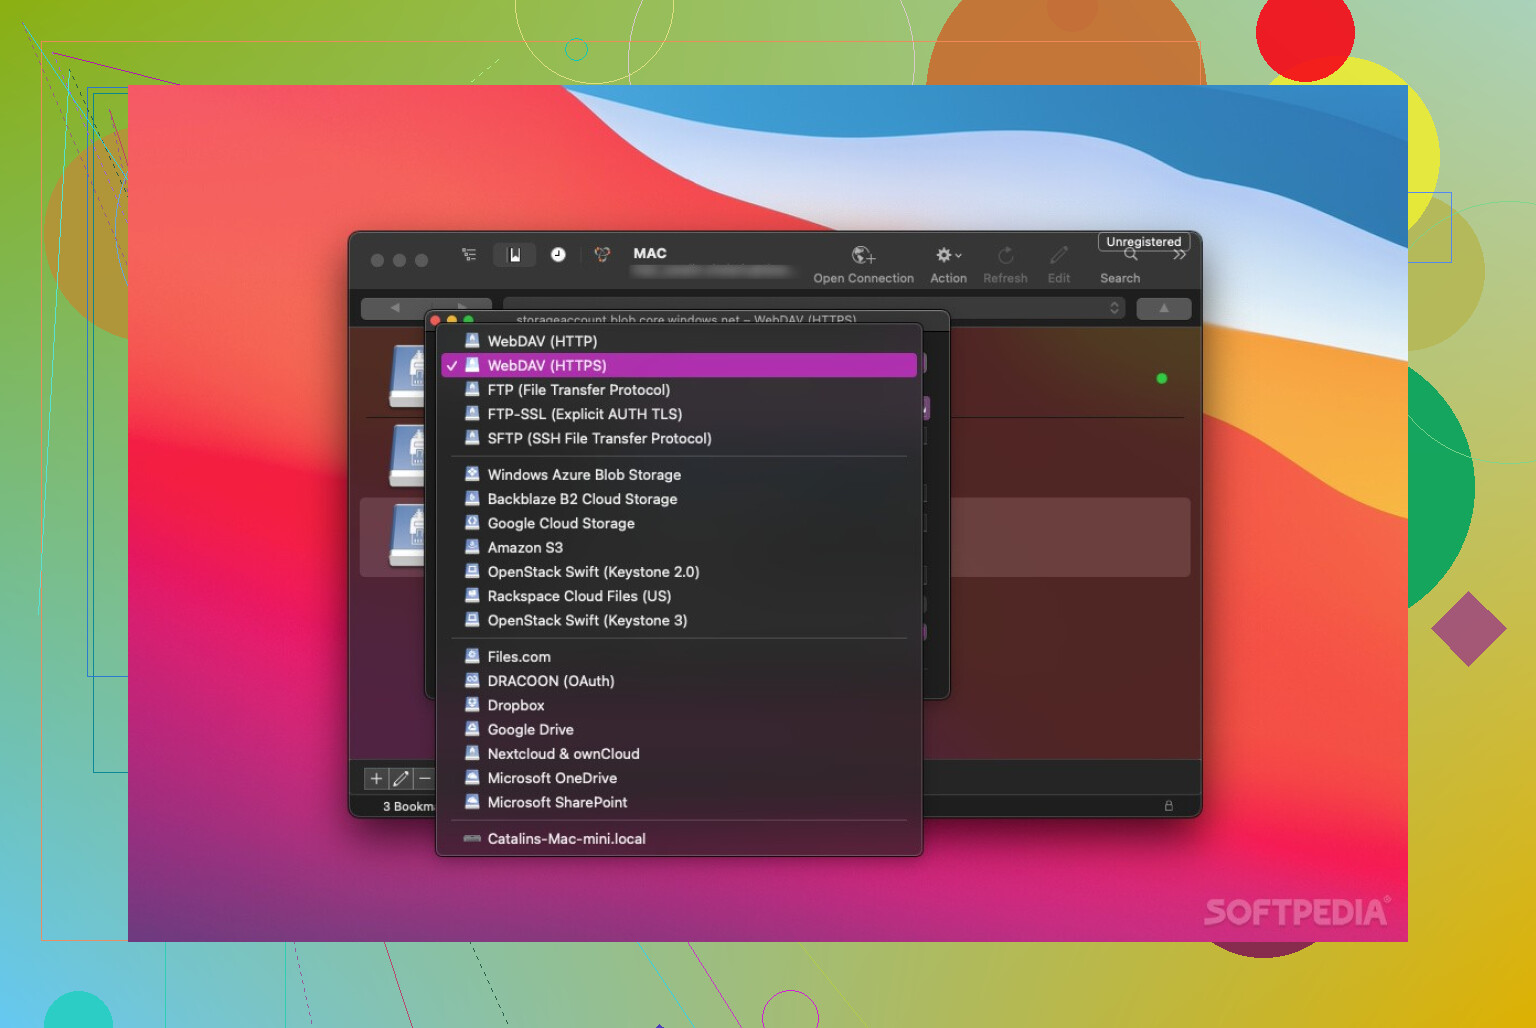Pick Google Drive in the protocol menu
The width and height of the screenshot is (1536, 1028).
click(530, 730)
